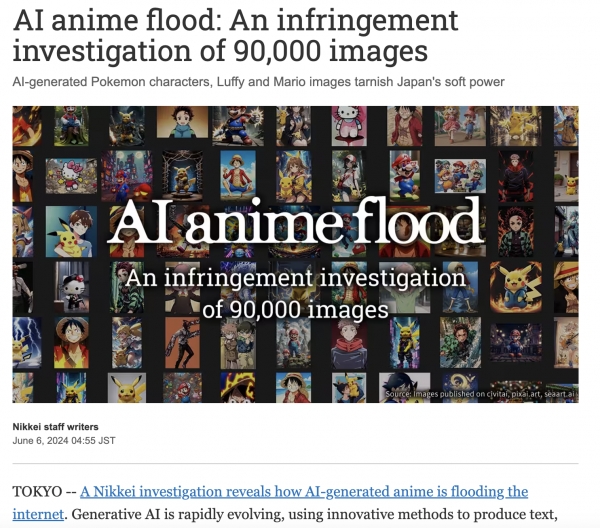Click the image source credit caption

point(480,394)
